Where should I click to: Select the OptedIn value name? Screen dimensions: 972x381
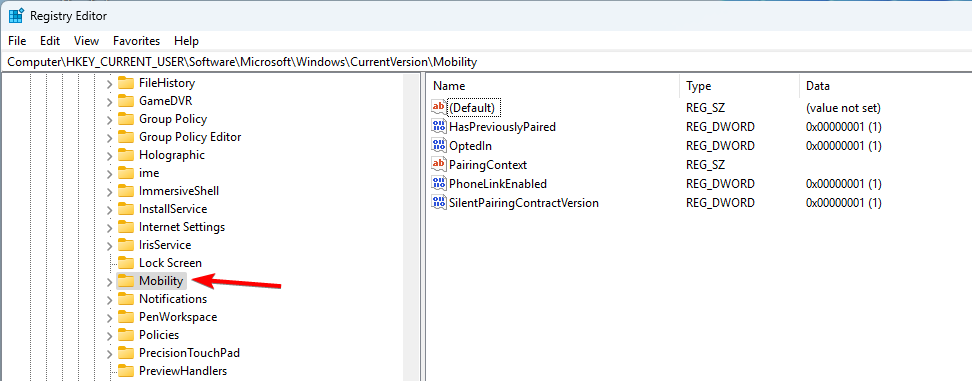[x=471, y=146]
